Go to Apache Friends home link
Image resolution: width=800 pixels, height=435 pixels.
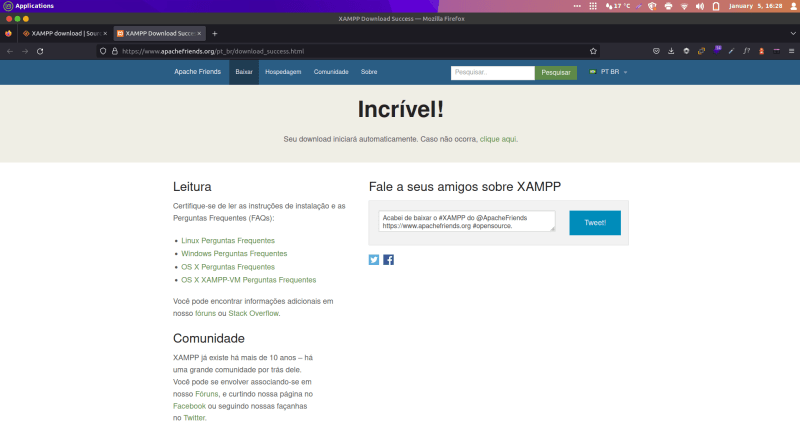click(197, 72)
